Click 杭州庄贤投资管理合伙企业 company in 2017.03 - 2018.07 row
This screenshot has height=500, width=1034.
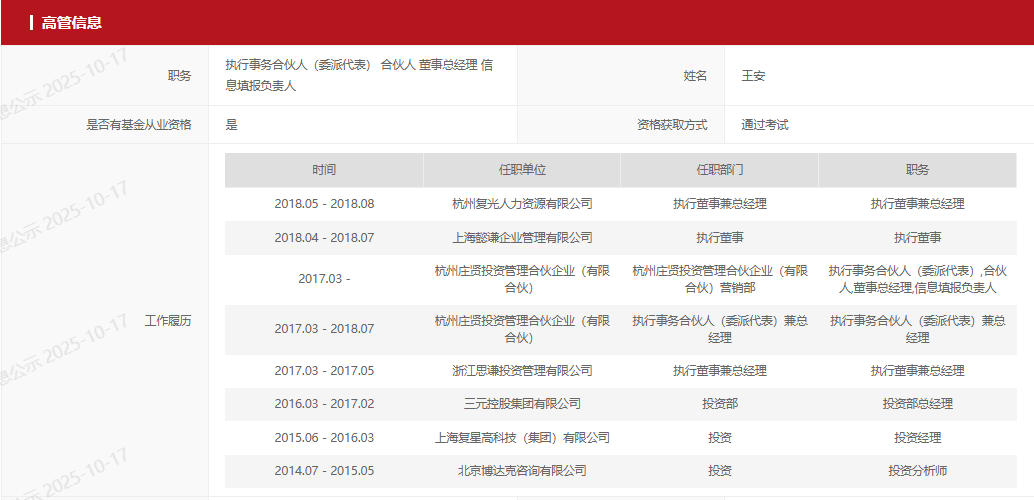[522, 329]
